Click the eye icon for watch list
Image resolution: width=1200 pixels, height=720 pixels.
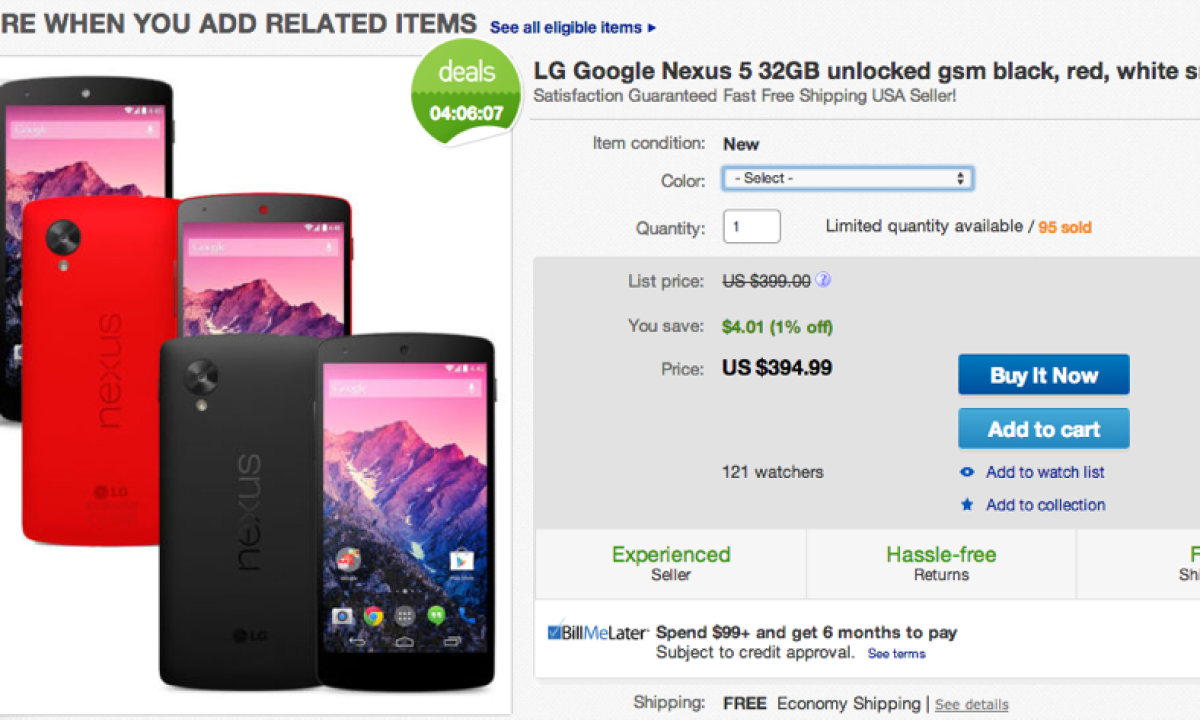tap(967, 472)
